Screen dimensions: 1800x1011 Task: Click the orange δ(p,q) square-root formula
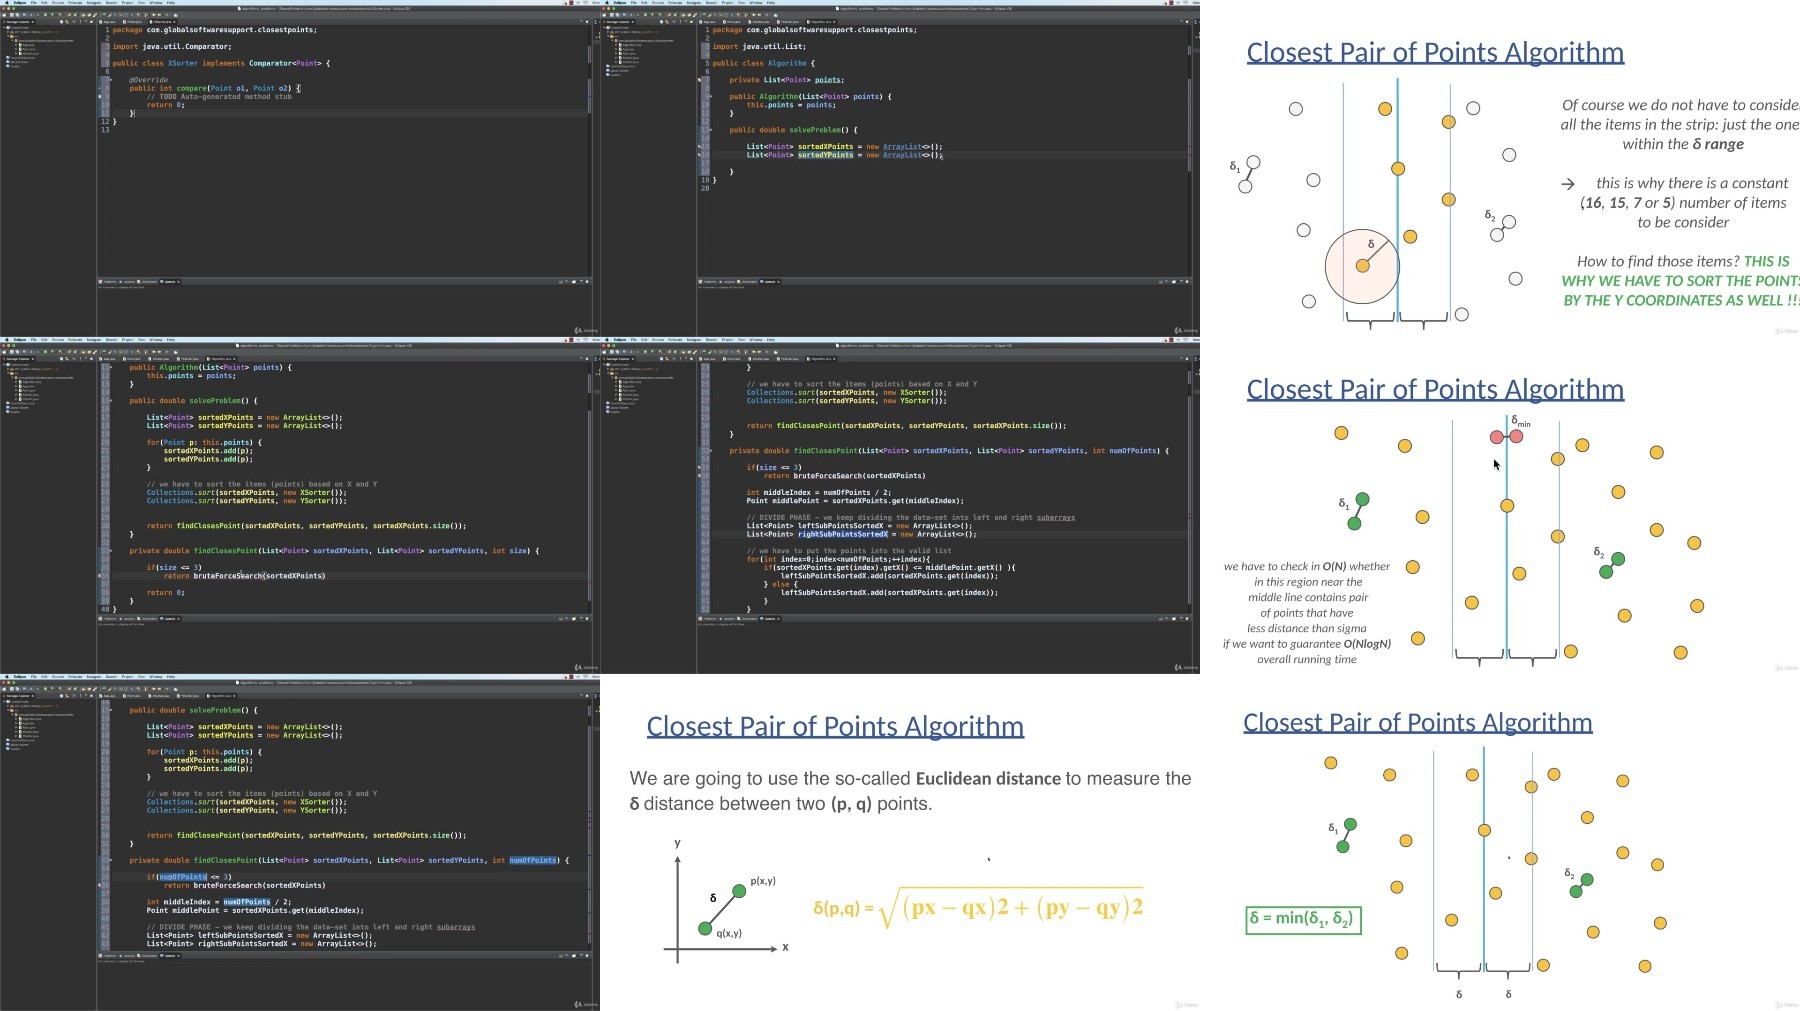point(978,907)
